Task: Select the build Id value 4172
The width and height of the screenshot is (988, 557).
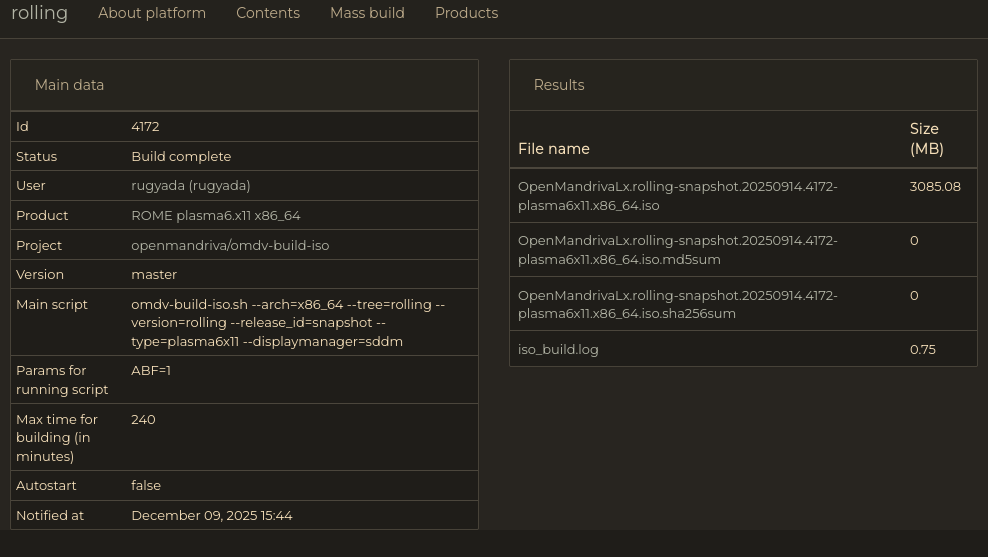Action: [x=145, y=126]
